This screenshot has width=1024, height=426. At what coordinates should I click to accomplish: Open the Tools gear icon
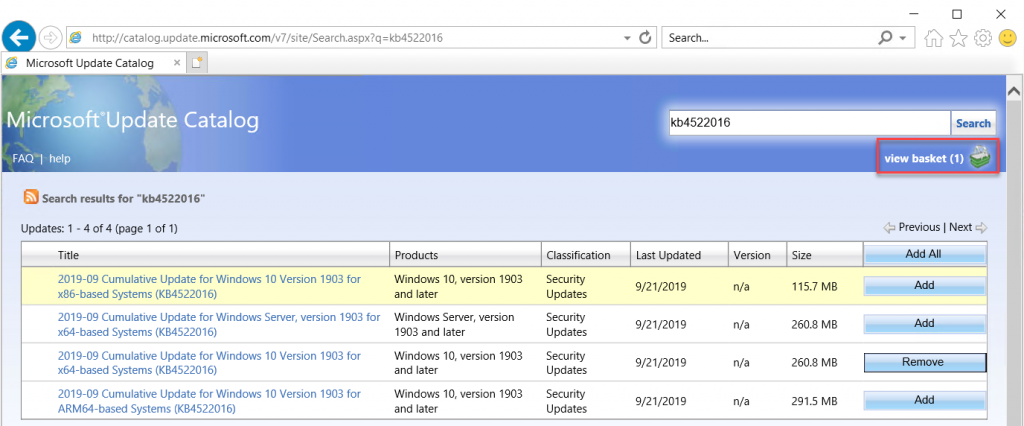982,39
